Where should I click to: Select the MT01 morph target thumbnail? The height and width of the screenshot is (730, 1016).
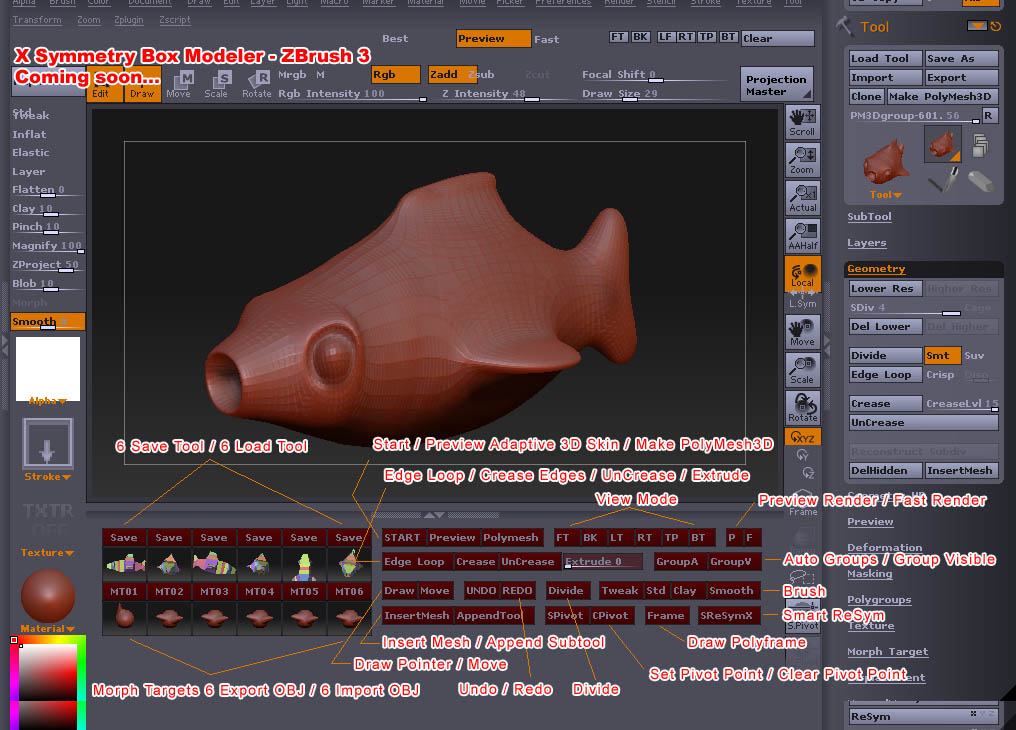pos(122,591)
